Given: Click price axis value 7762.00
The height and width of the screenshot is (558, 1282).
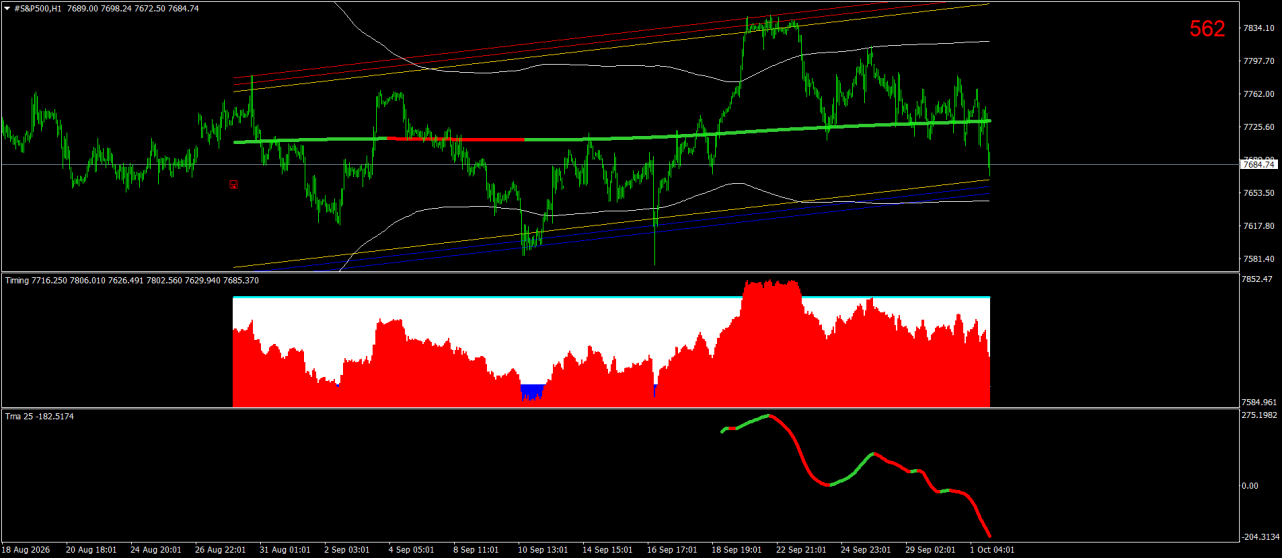Looking at the screenshot, I should coord(1259,94).
